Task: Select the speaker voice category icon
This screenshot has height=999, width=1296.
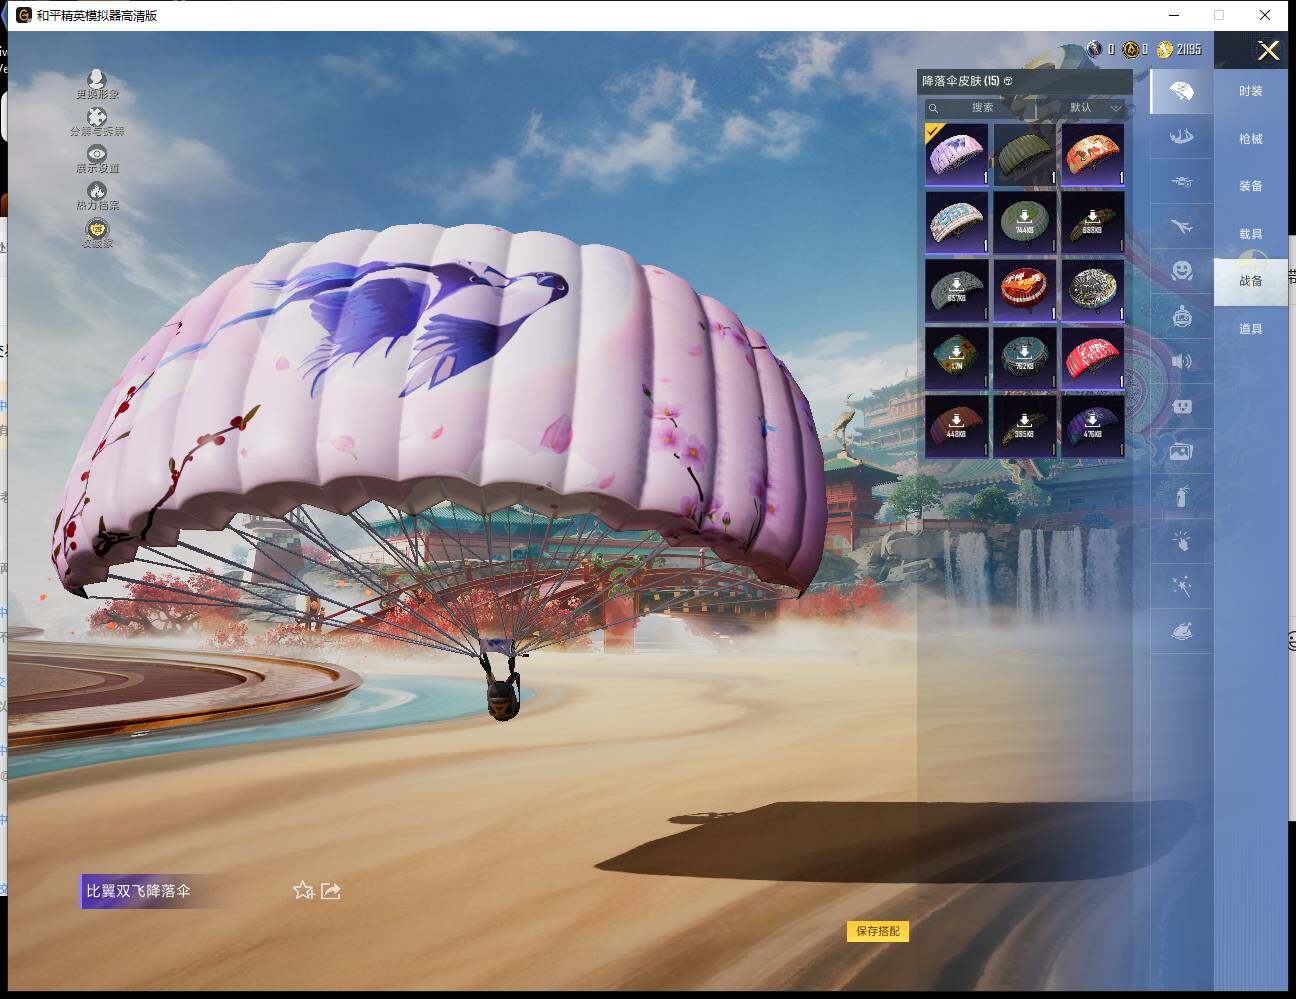Action: (x=1181, y=361)
